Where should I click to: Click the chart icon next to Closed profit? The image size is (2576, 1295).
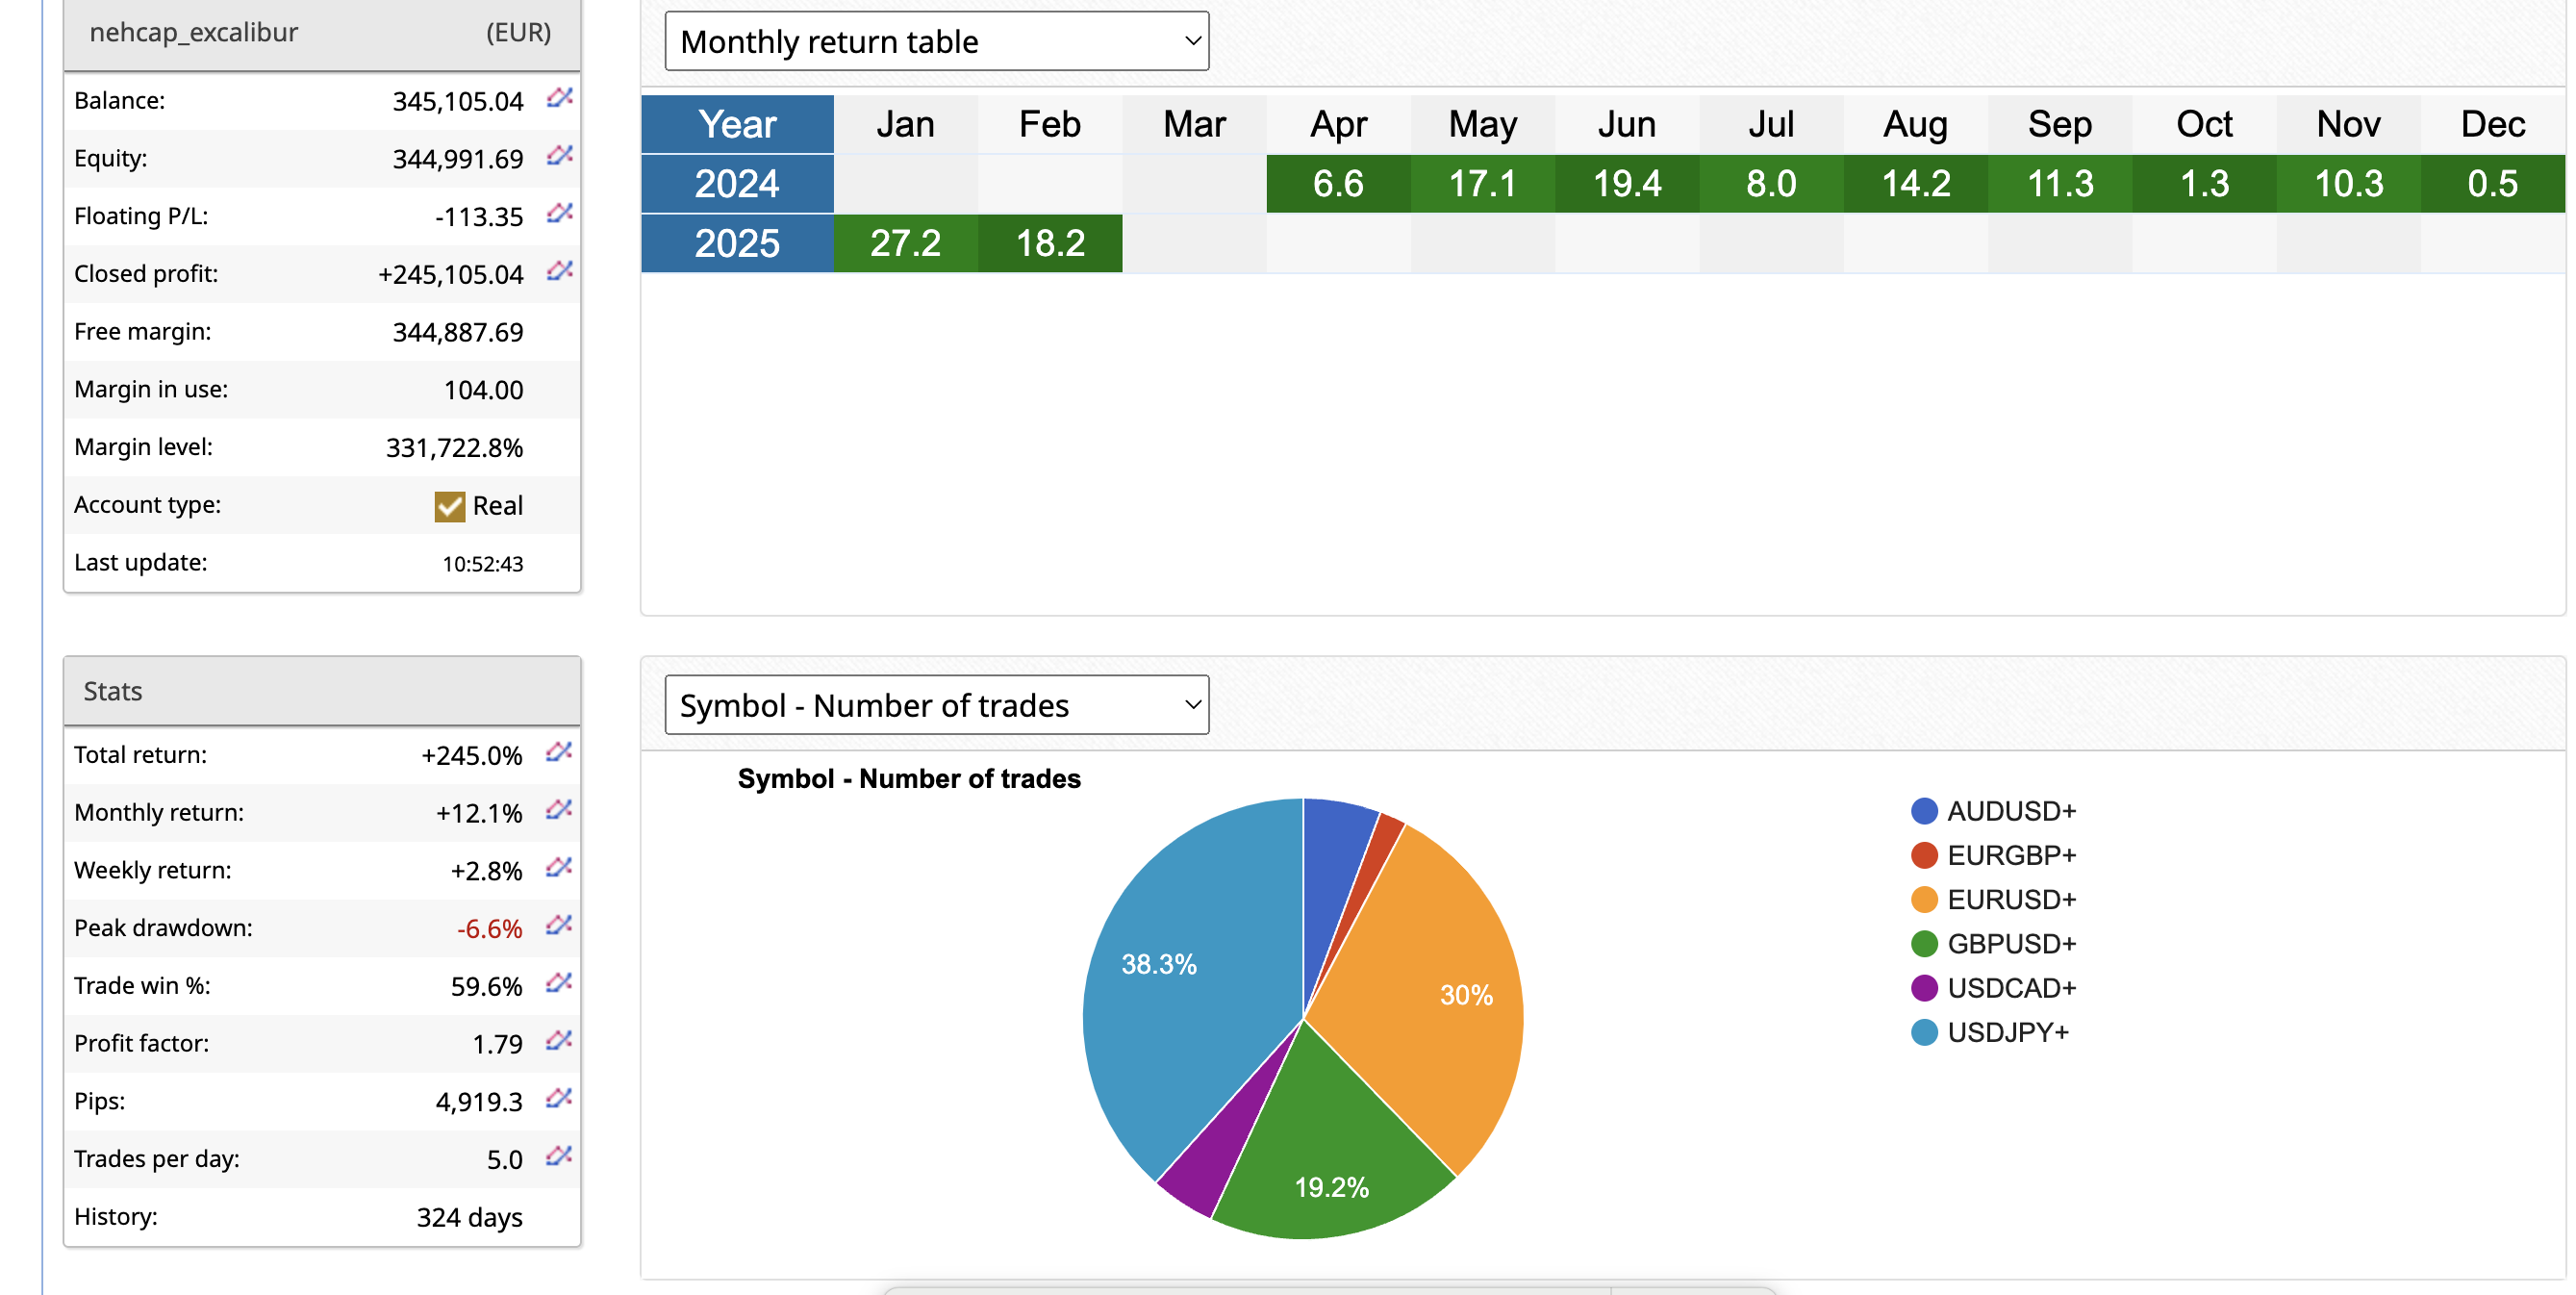tap(559, 271)
